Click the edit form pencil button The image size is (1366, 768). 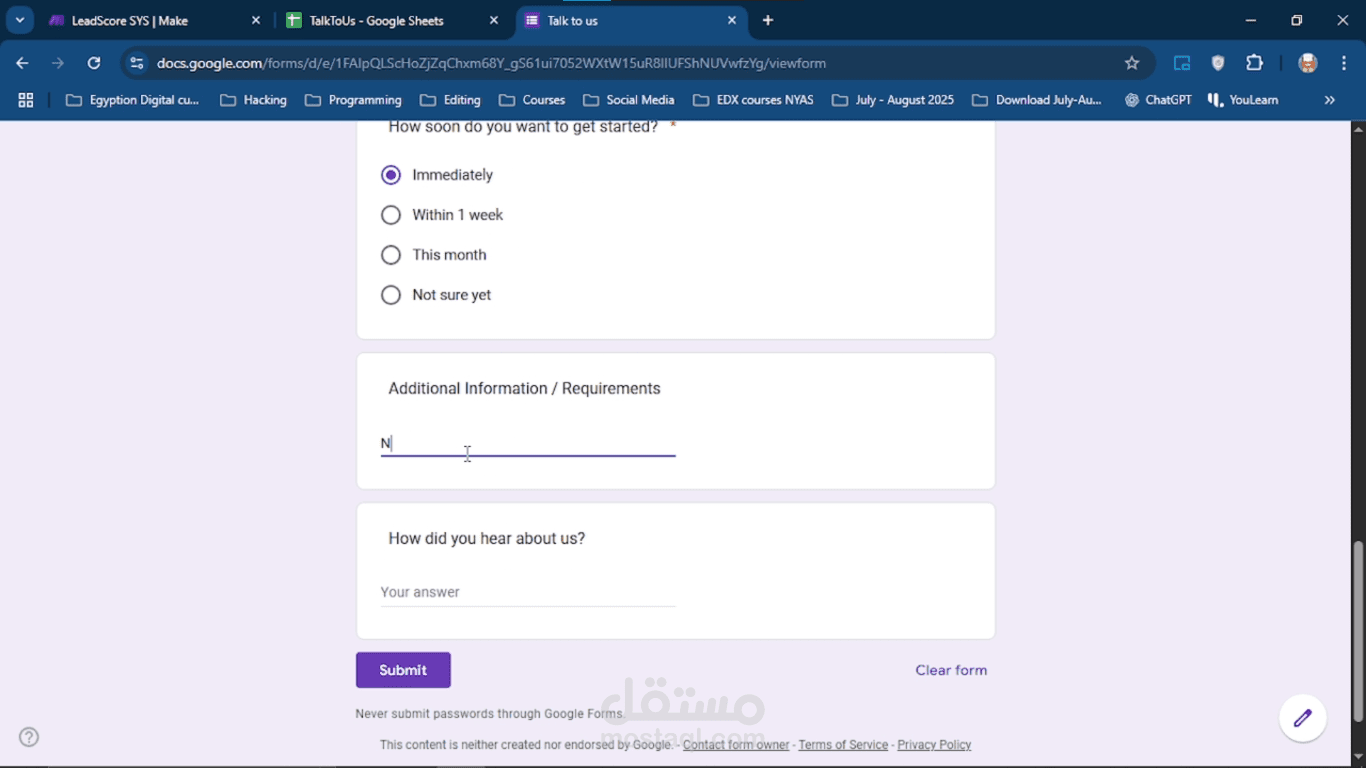1303,718
